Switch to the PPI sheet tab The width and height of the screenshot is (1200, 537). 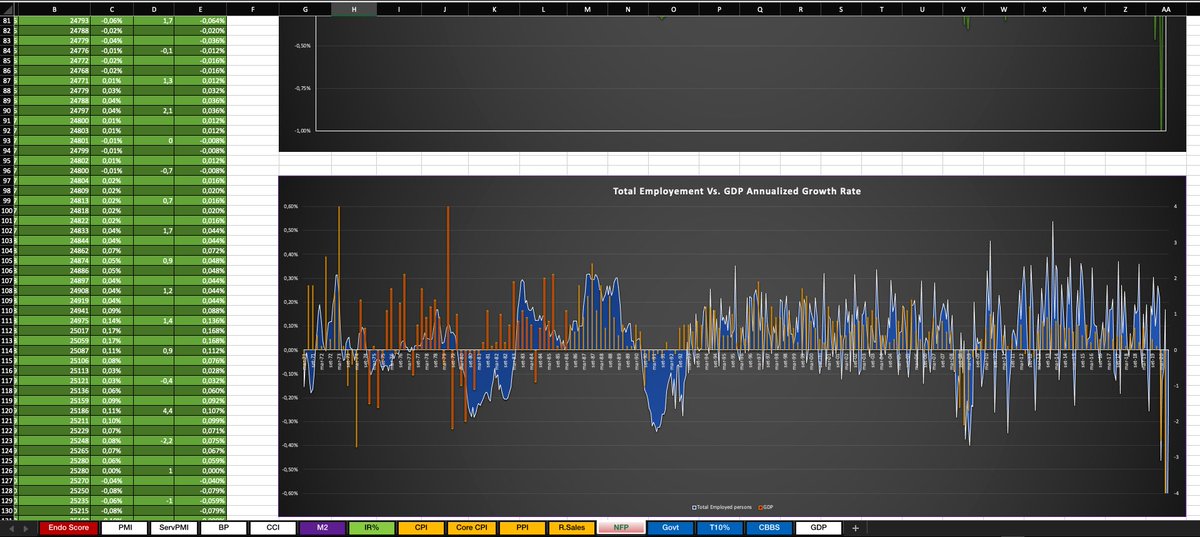coord(522,527)
